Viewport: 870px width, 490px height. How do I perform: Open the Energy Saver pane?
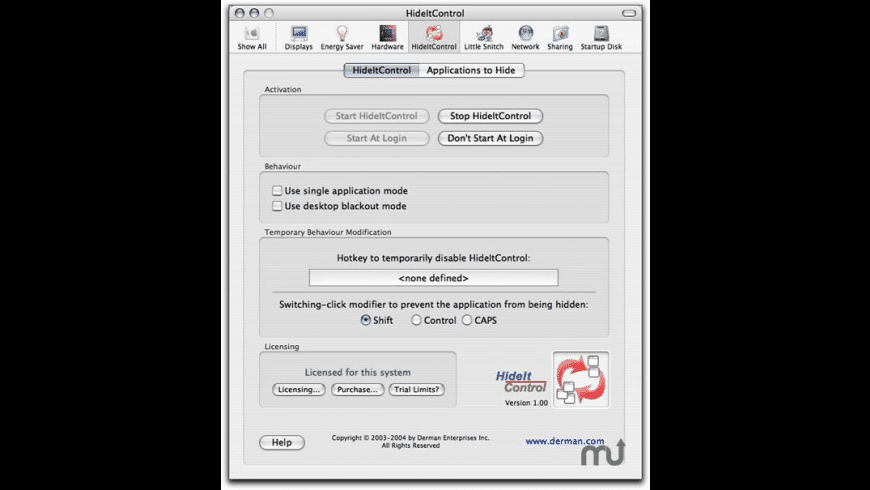[x=342, y=38]
